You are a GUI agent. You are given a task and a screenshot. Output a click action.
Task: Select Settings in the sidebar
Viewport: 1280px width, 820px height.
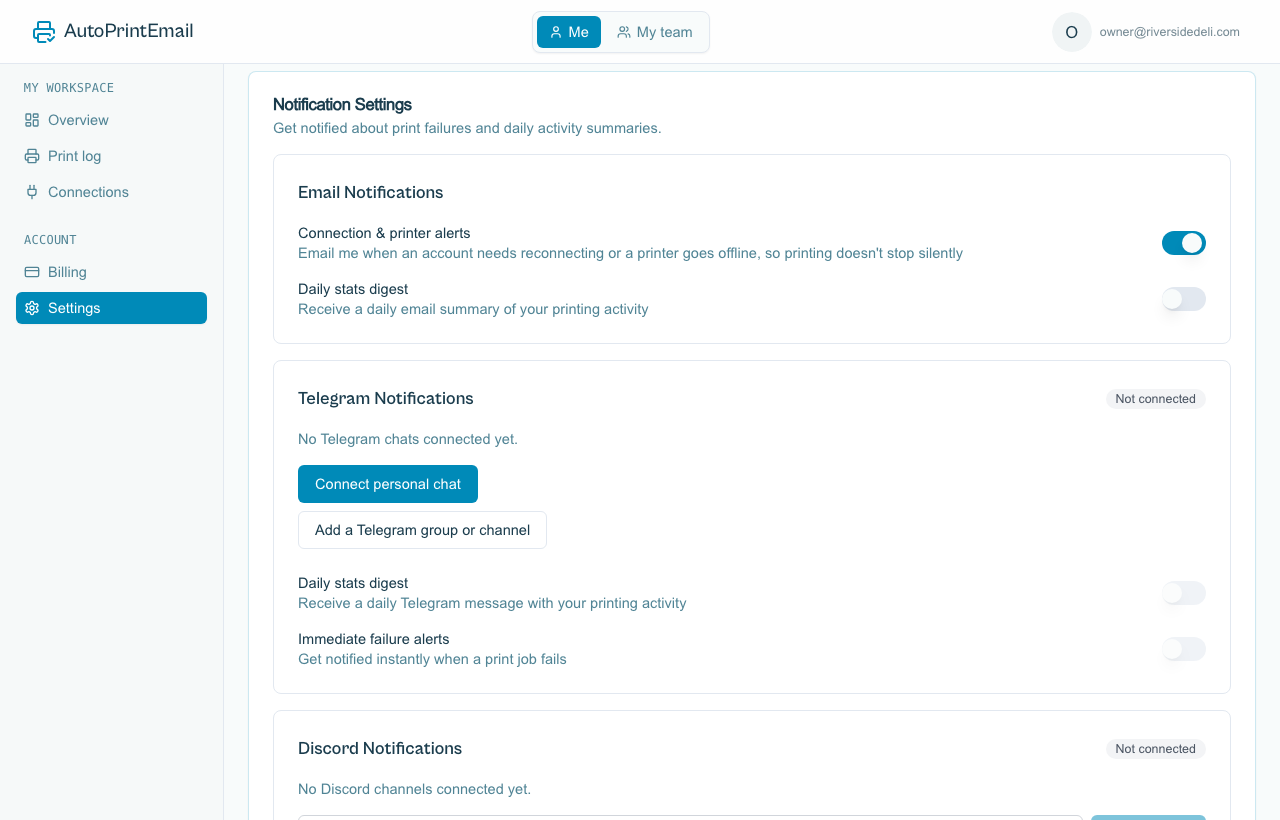coord(111,308)
